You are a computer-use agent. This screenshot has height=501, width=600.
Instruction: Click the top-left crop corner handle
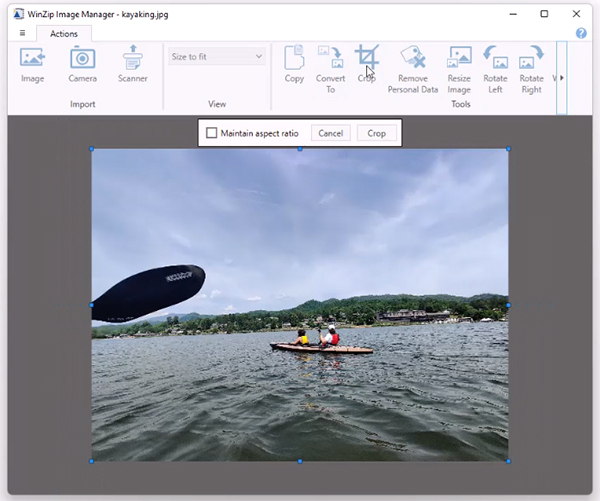pyautogui.click(x=92, y=150)
